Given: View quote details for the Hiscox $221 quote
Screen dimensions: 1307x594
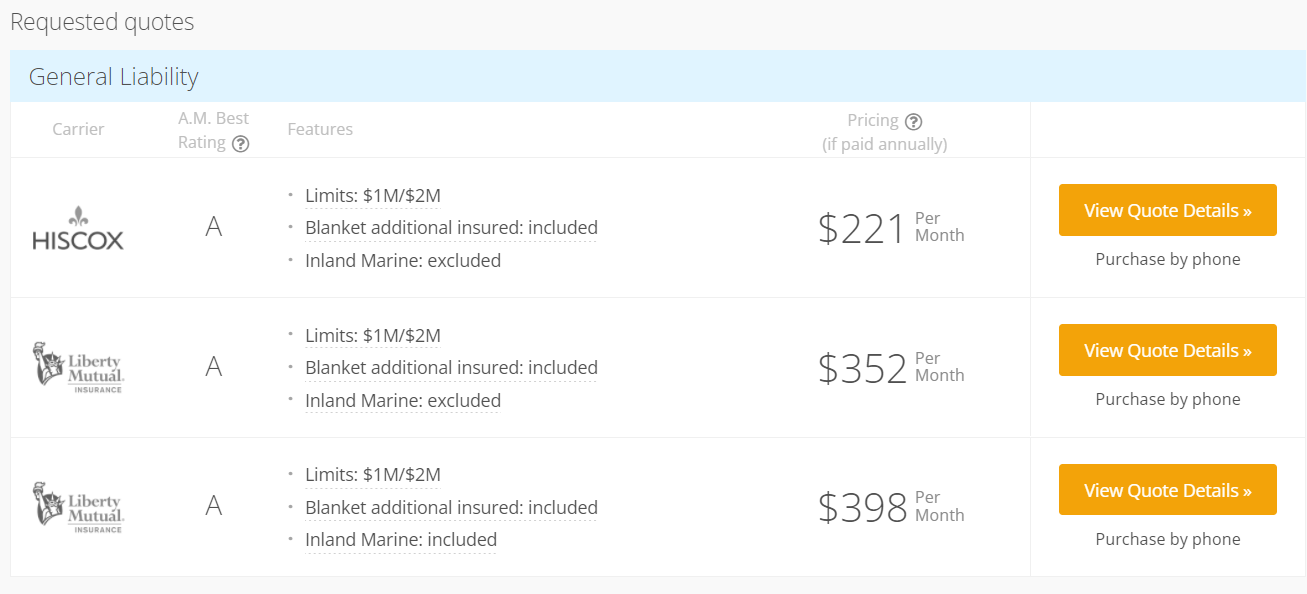Looking at the screenshot, I should (x=1167, y=210).
